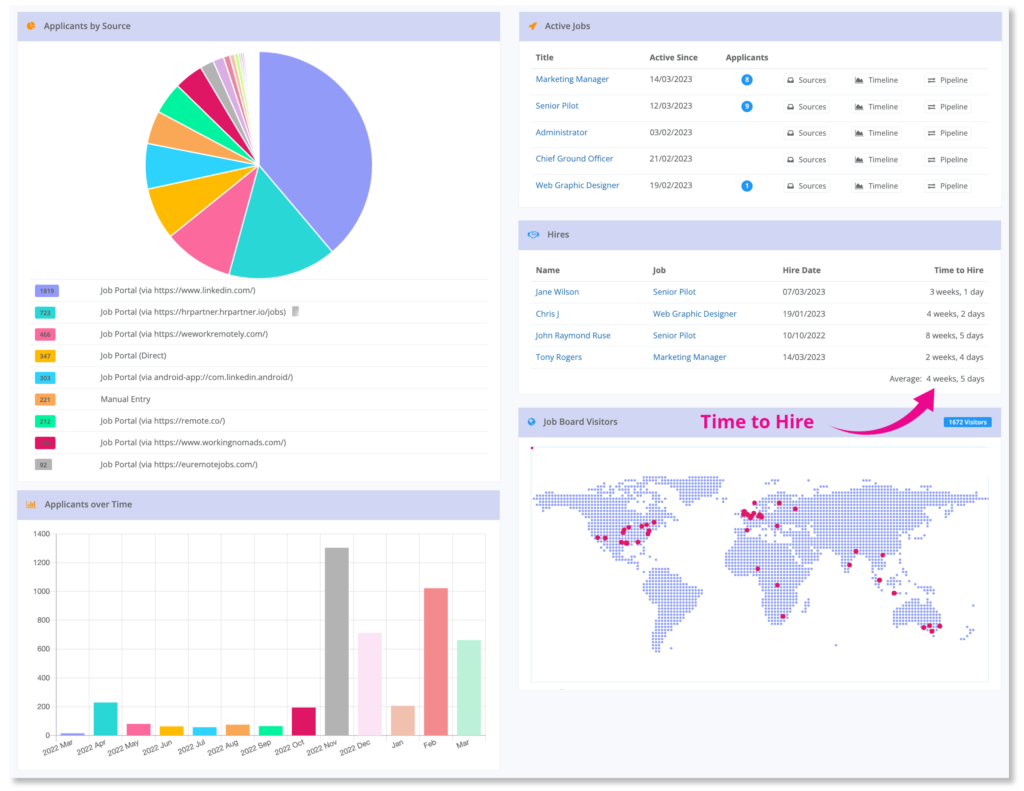The height and width of the screenshot is (791, 1024).
Task: Click the Hires handshake icon
Action: point(534,234)
